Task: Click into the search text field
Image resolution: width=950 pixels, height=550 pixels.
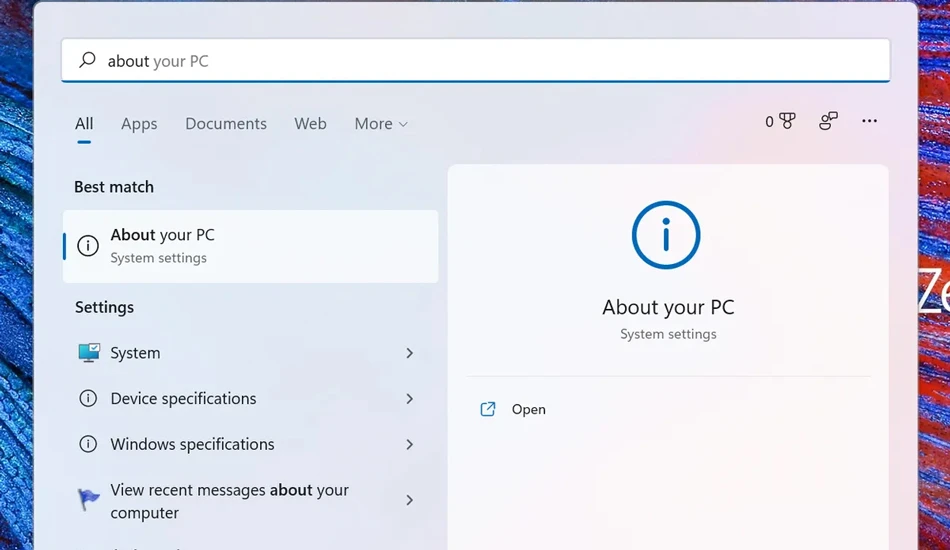Action: tap(476, 60)
